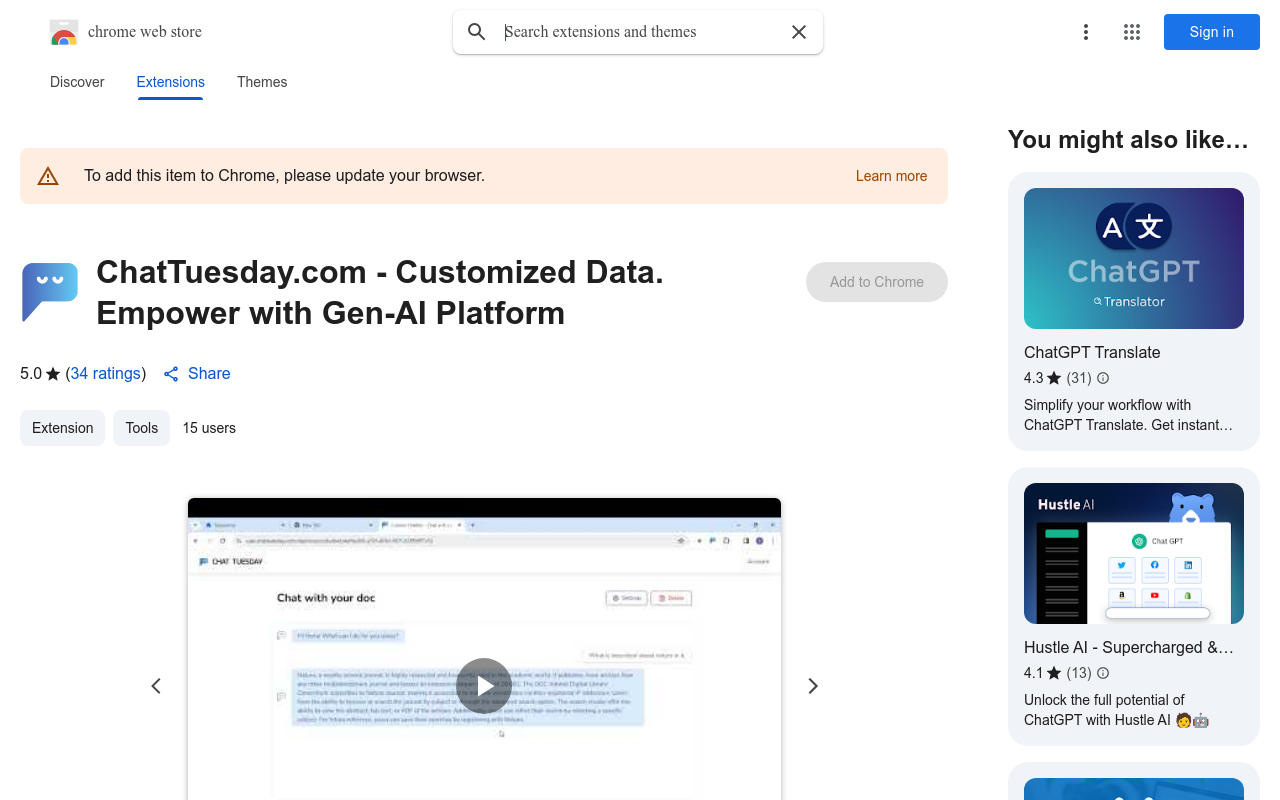The image size is (1280, 800).
Task: Click the rating star icon next to 5.0
Action: coord(53,374)
